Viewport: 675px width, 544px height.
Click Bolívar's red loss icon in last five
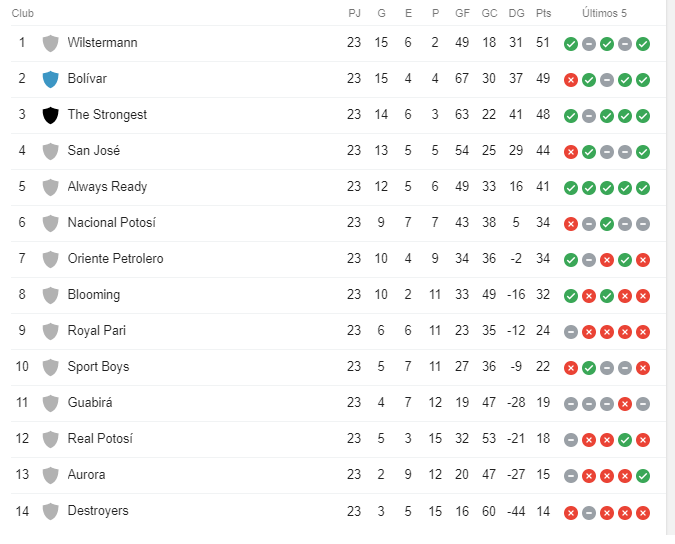pyautogui.click(x=571, y=80)
